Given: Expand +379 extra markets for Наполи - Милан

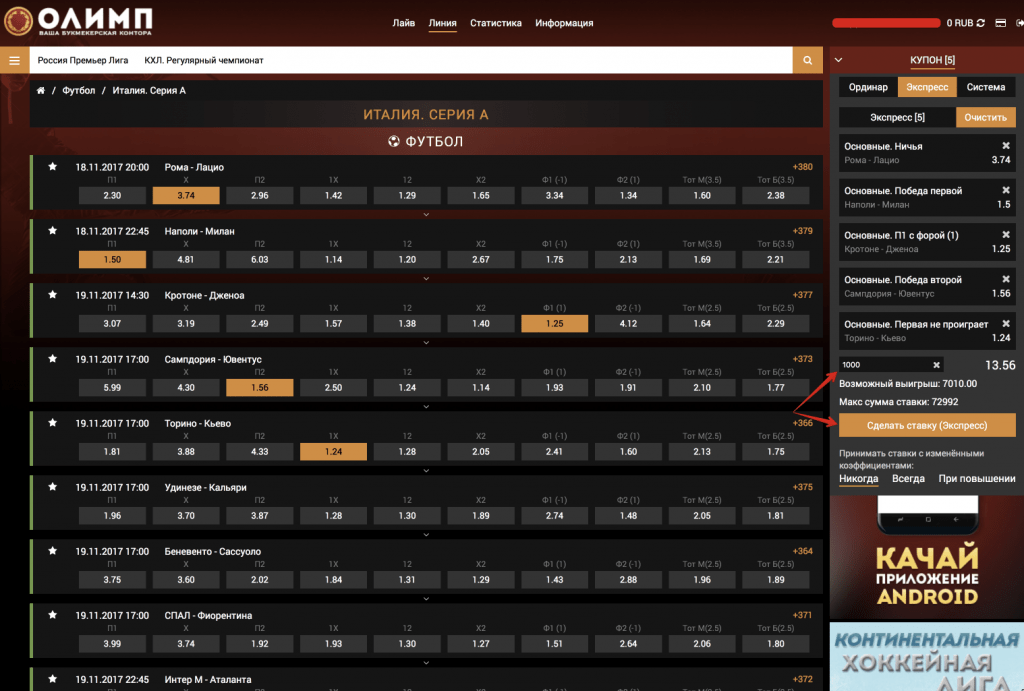Looking at the screenshot, I should coord(802,231).
